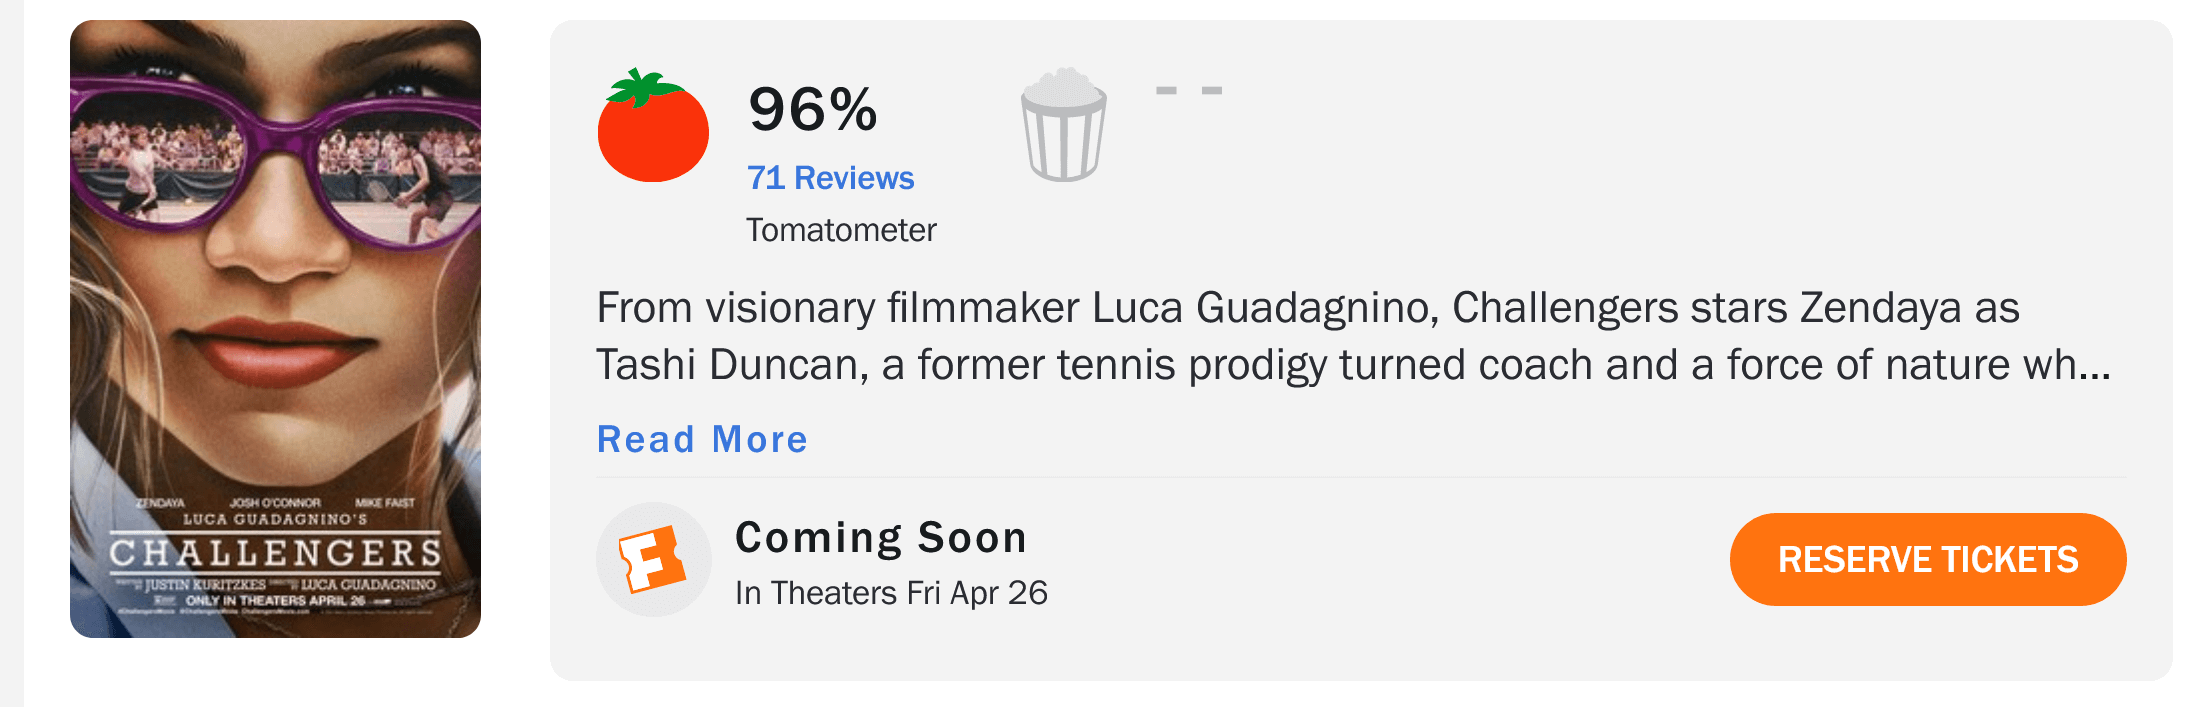Screen dimensions: 2185x707
Task: Click the empty audience score dashes
Action: (1188, 90)
